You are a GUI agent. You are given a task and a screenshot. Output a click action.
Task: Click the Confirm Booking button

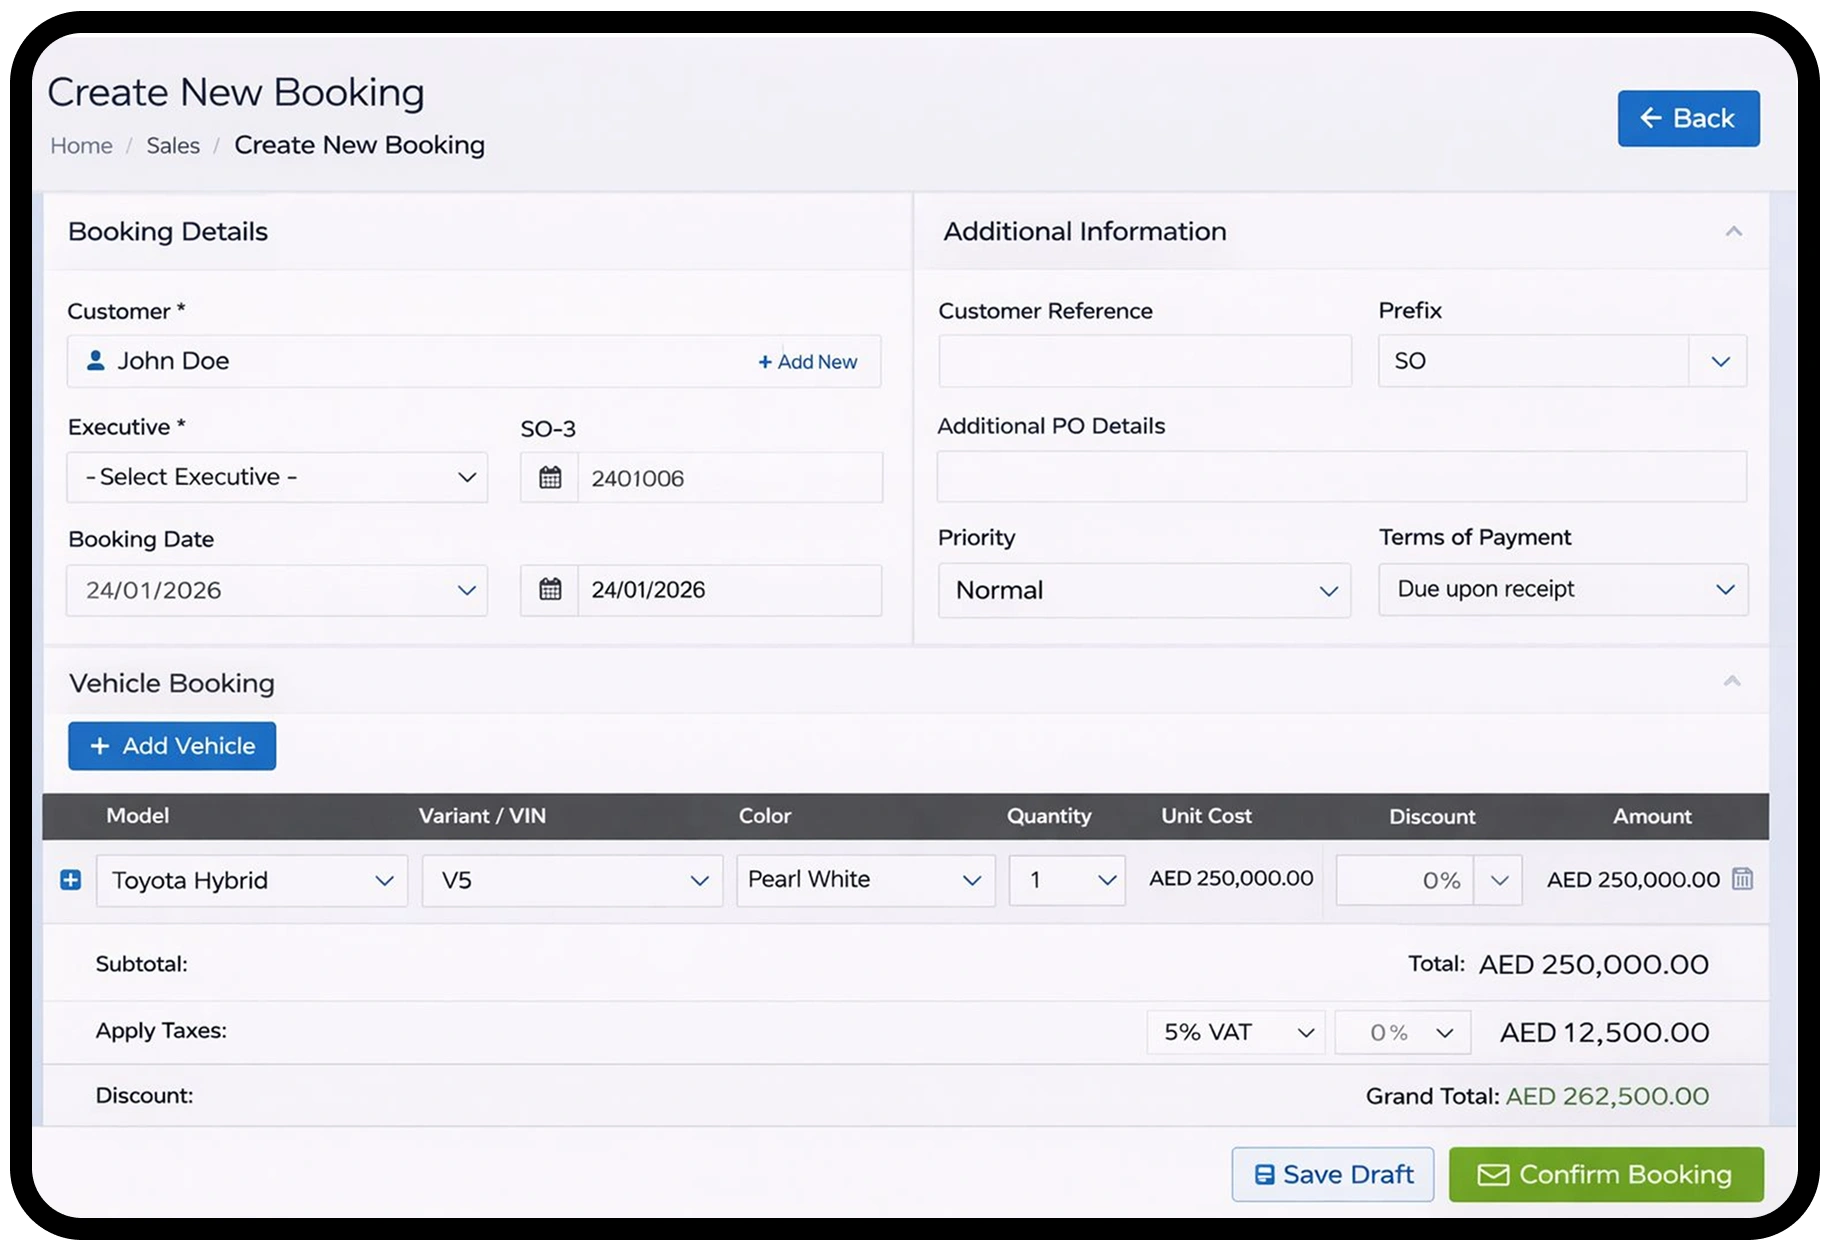pyautogui.click(x=1606, y=1174)
